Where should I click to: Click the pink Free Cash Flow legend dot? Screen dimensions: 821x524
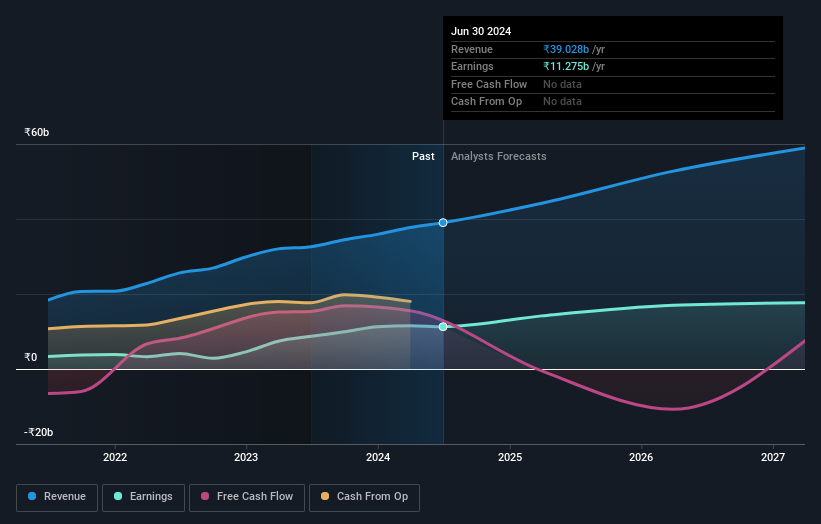(205, 496)
